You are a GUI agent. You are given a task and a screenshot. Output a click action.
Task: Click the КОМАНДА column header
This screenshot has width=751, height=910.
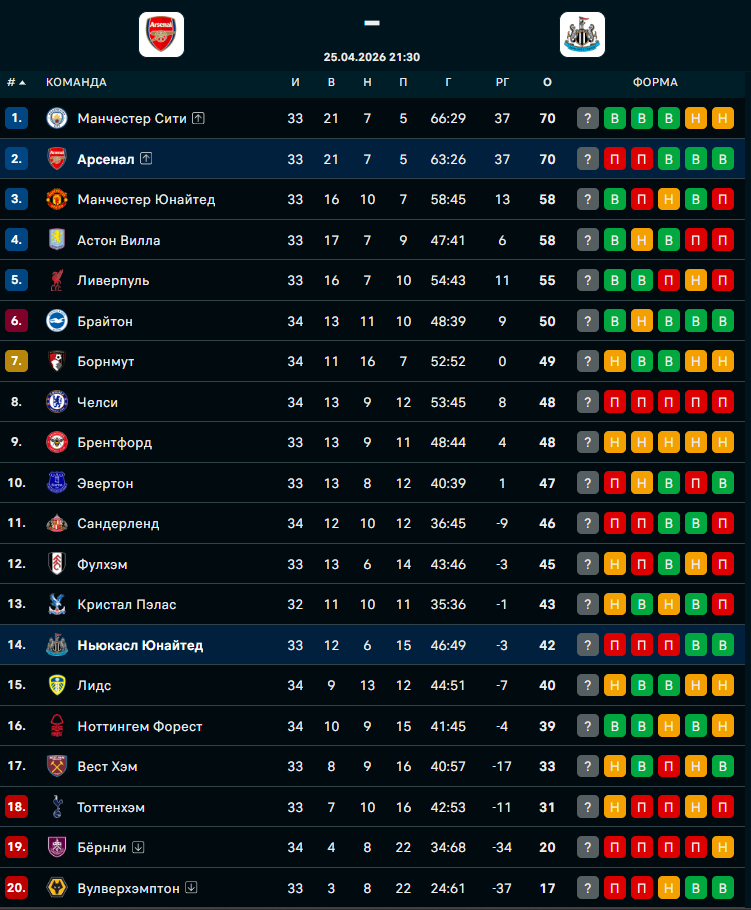pos(76,82)
